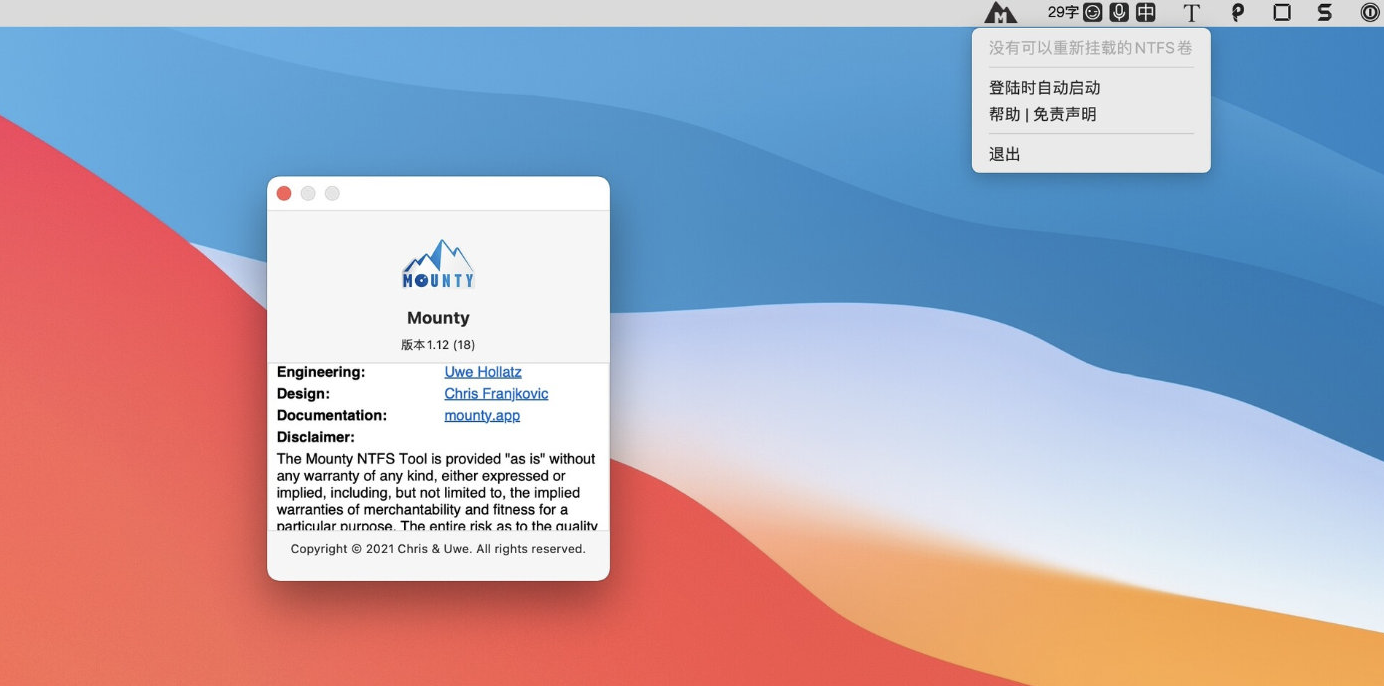The height and width of the screenshot is (686, 1384).
Task: Click the P-shaped menu bar icon
Action: coord(1237,12)
